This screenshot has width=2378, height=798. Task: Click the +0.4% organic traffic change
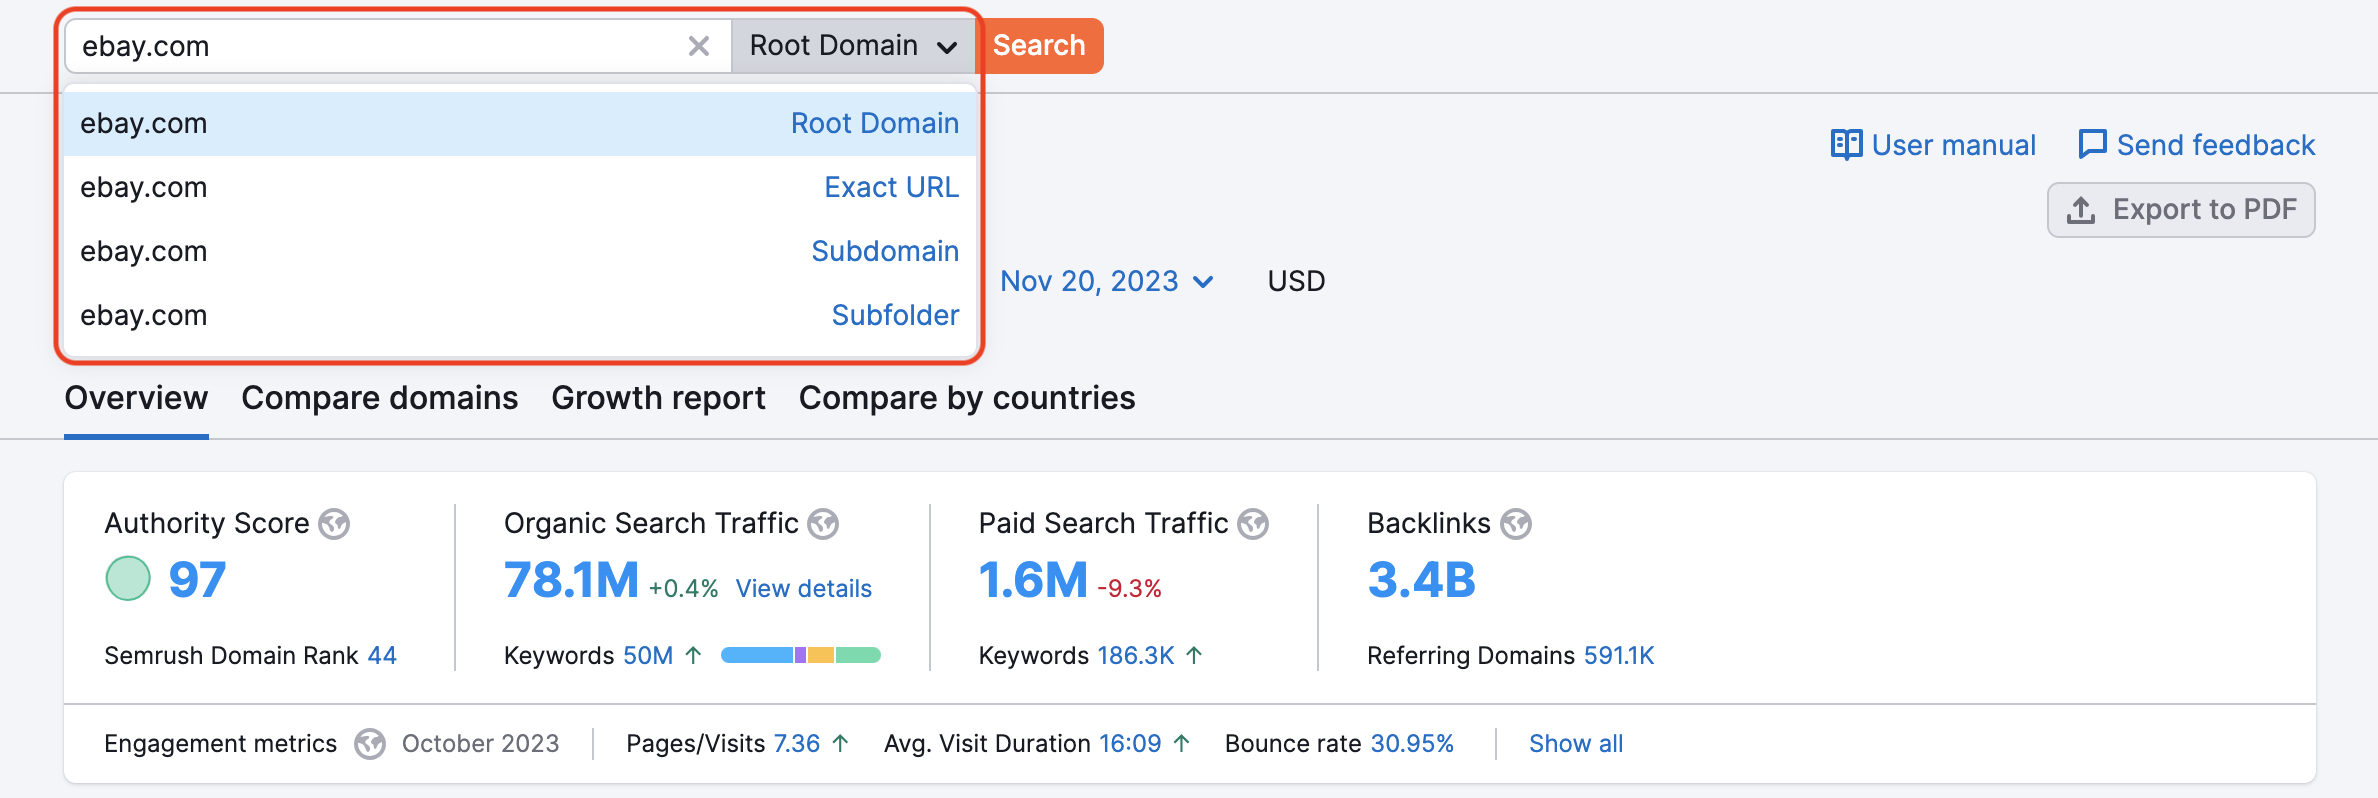click(684, 588)
